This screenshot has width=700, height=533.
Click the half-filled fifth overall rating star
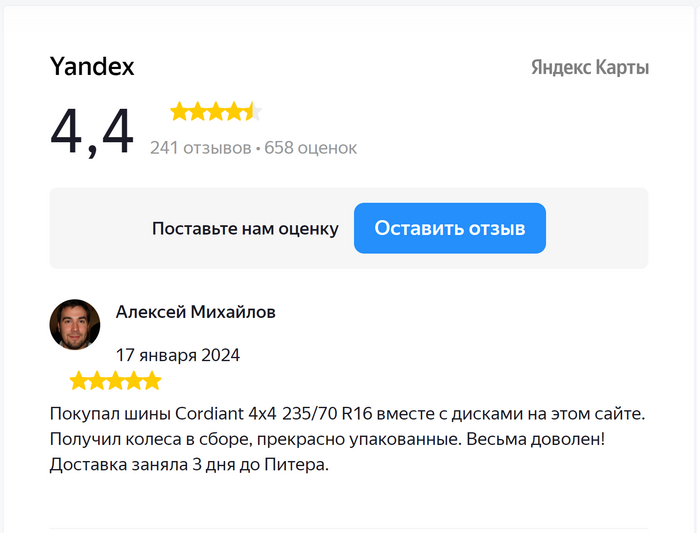click(253, 111)
